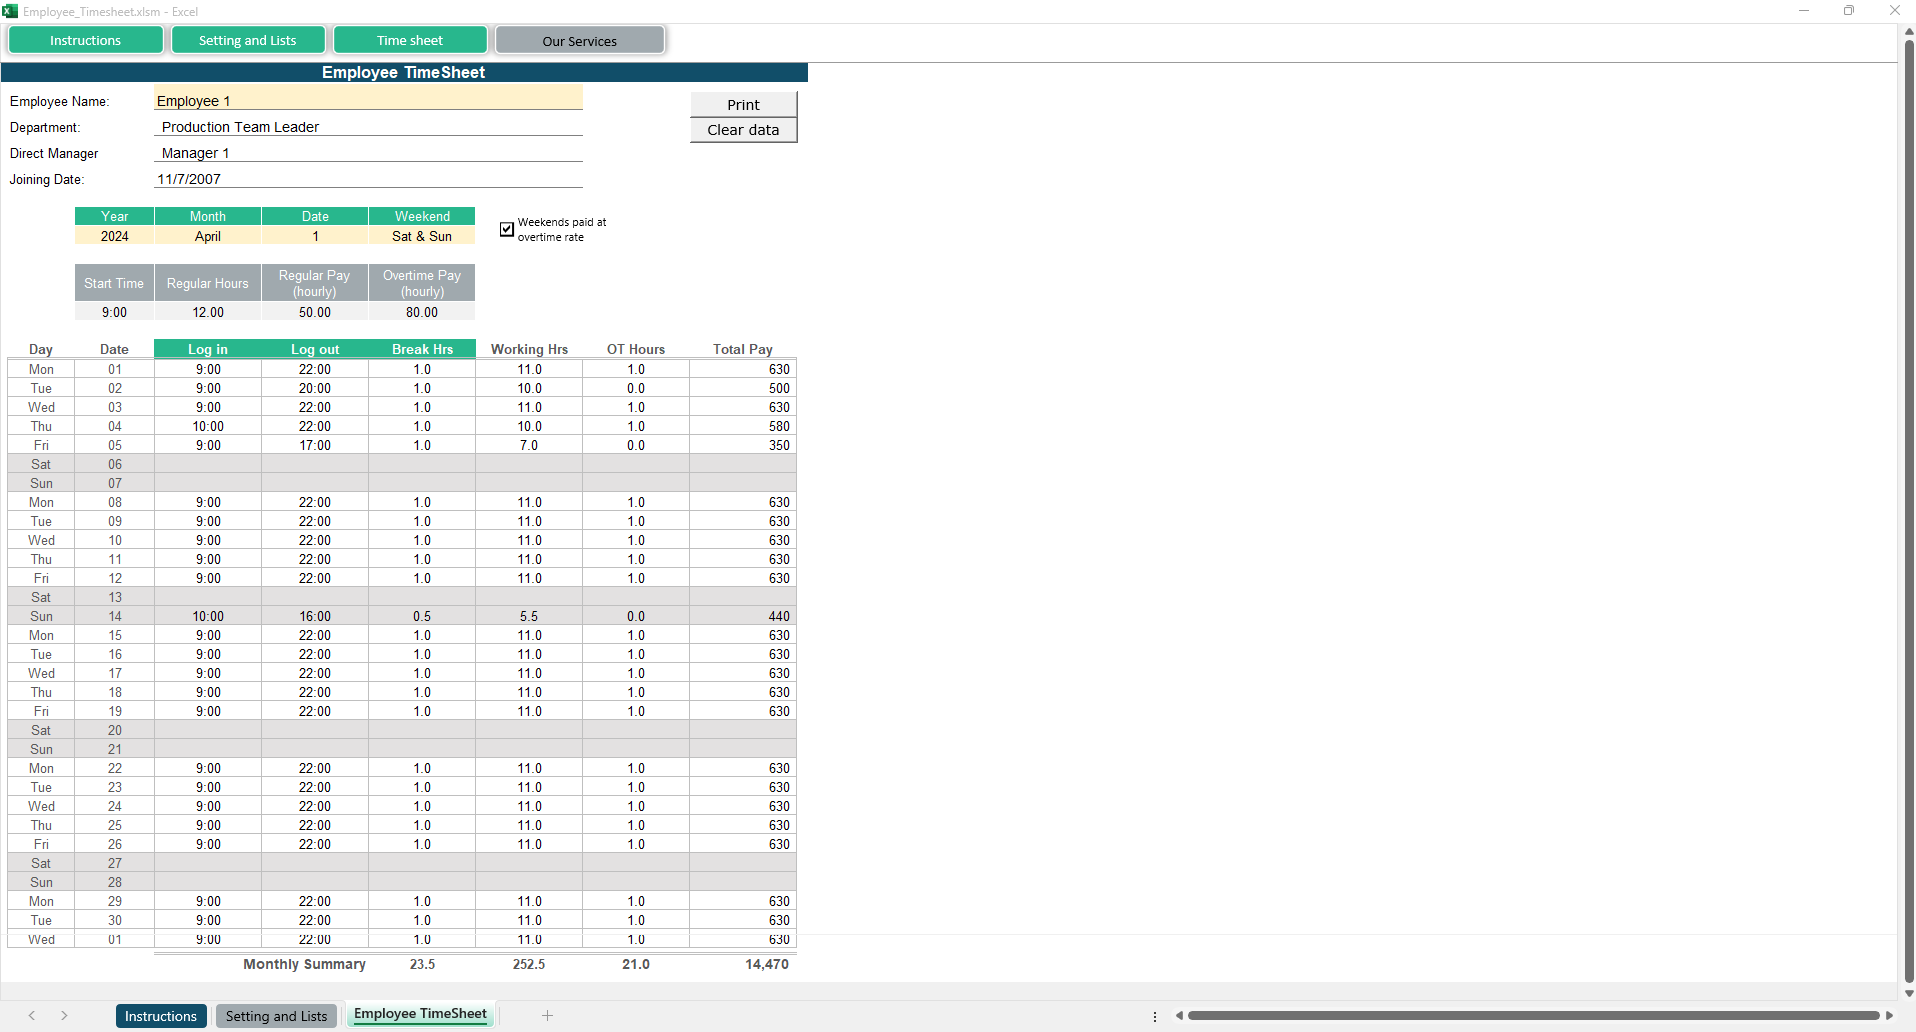Switch to the Instructions sheet tab at bottom
1916x1032 pixels.
click(161, 1016)
